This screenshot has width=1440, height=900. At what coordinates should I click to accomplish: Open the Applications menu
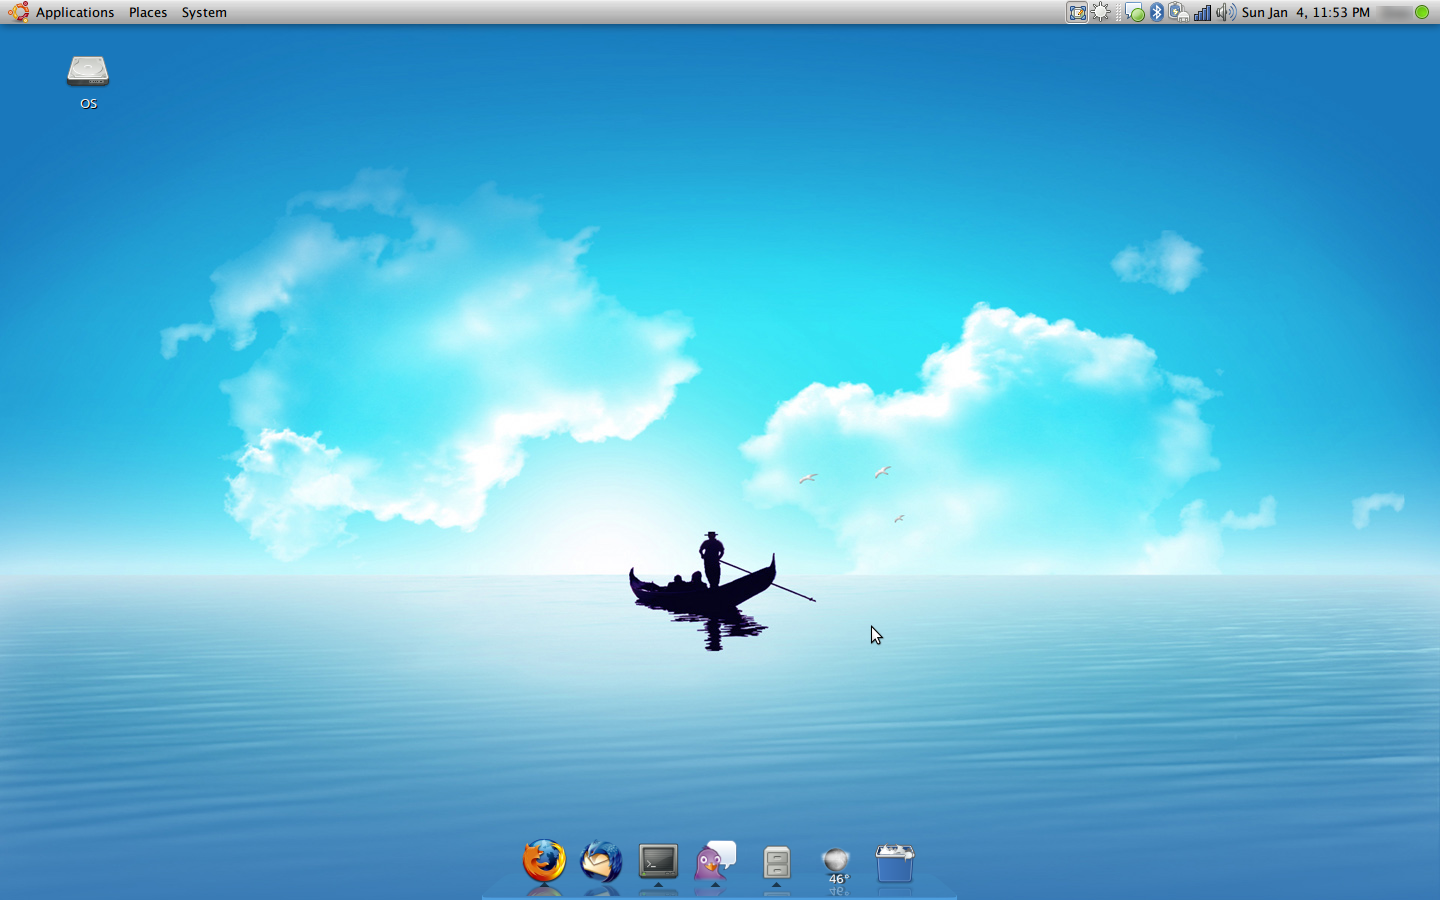(x=74, y=12)
